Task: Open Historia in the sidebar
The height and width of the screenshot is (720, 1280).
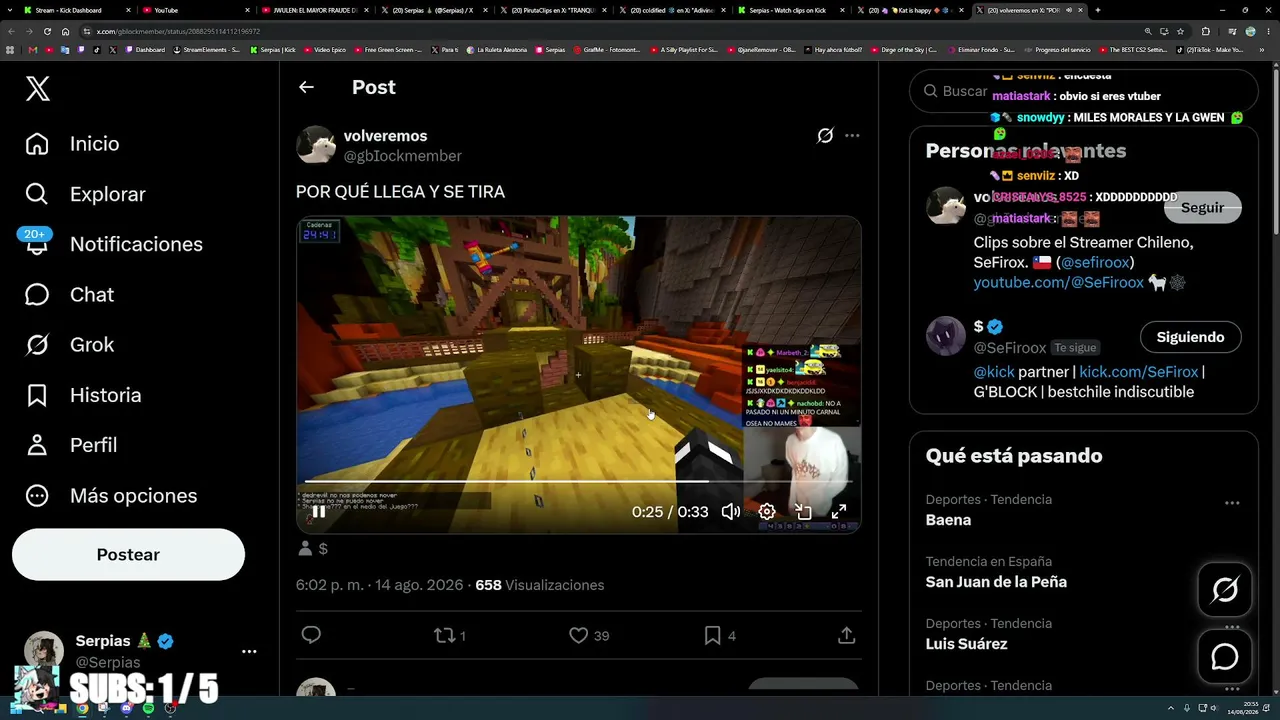Action: point(83,395)
